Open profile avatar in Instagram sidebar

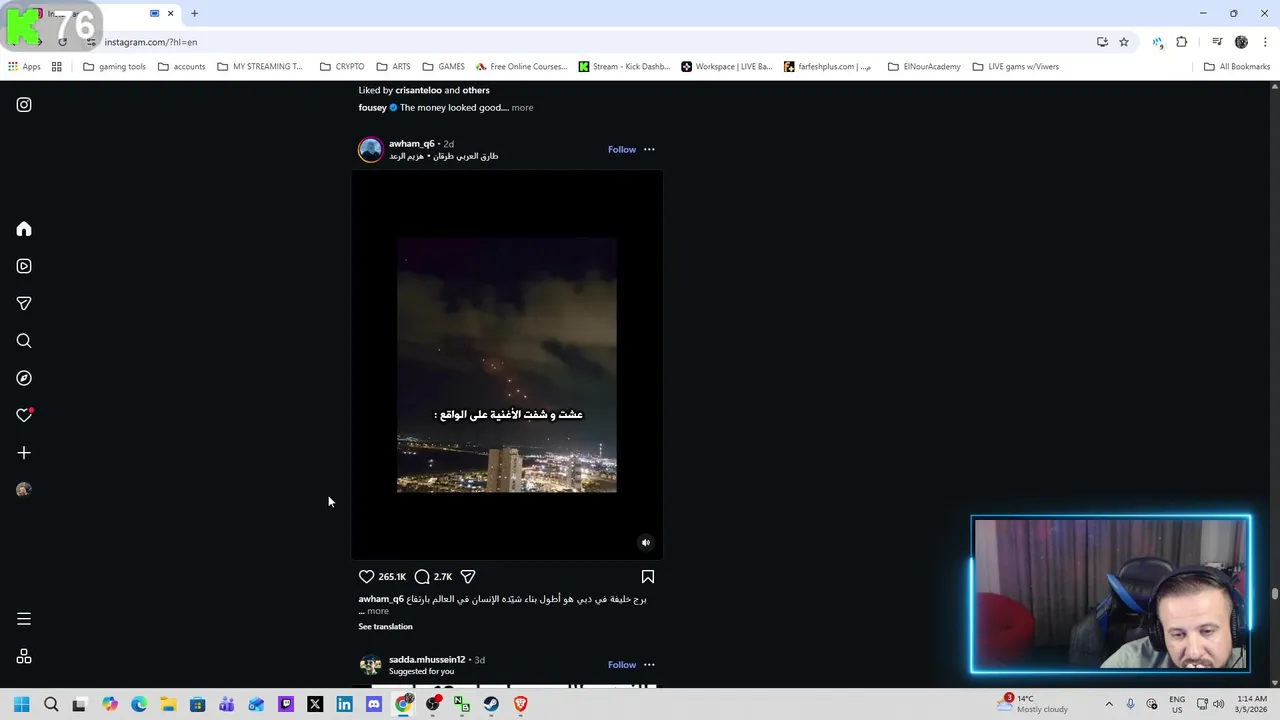tap(24, 490)
